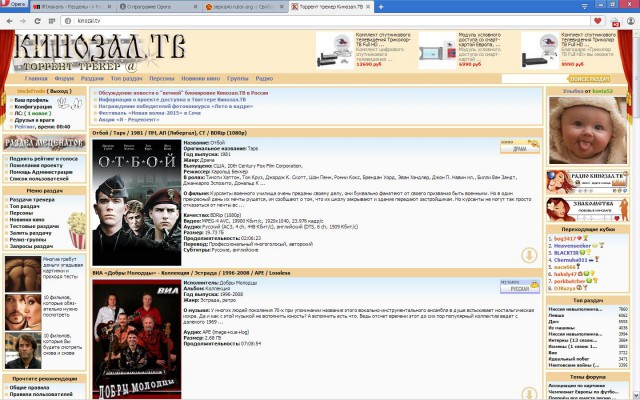
Task: Click the kinozal.tv address bar
Action: click(327, 21)
